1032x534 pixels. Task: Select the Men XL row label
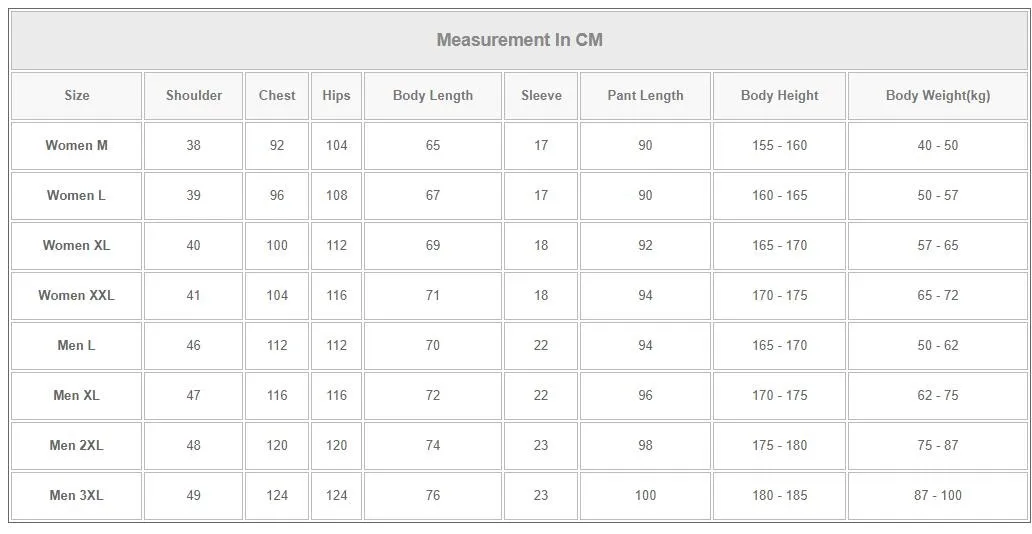[77, 396]
